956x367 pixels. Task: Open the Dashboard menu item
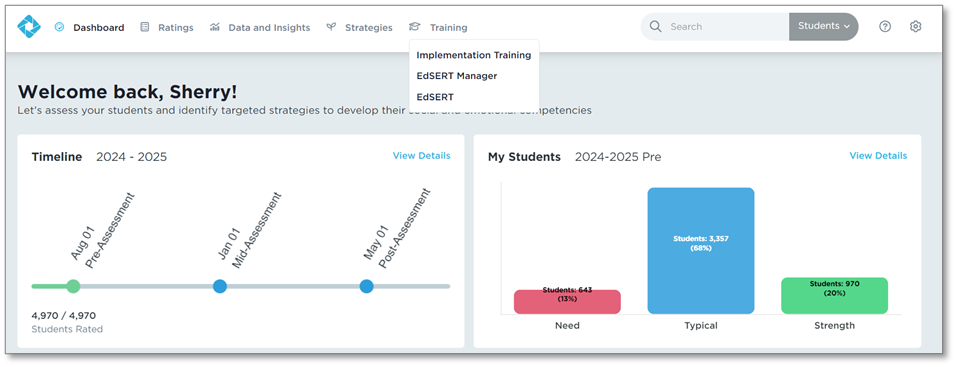(99, 27)
